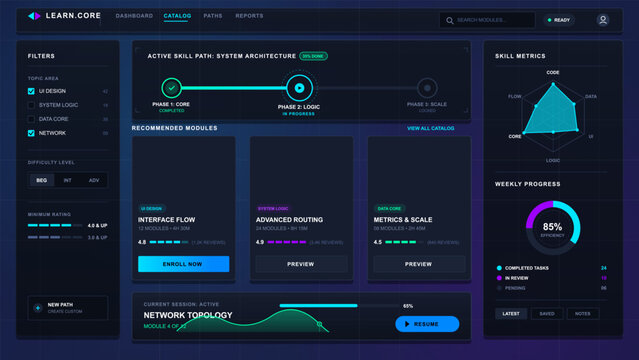Click the 4.9 rating on Advanced Routing

coord(260,242)
